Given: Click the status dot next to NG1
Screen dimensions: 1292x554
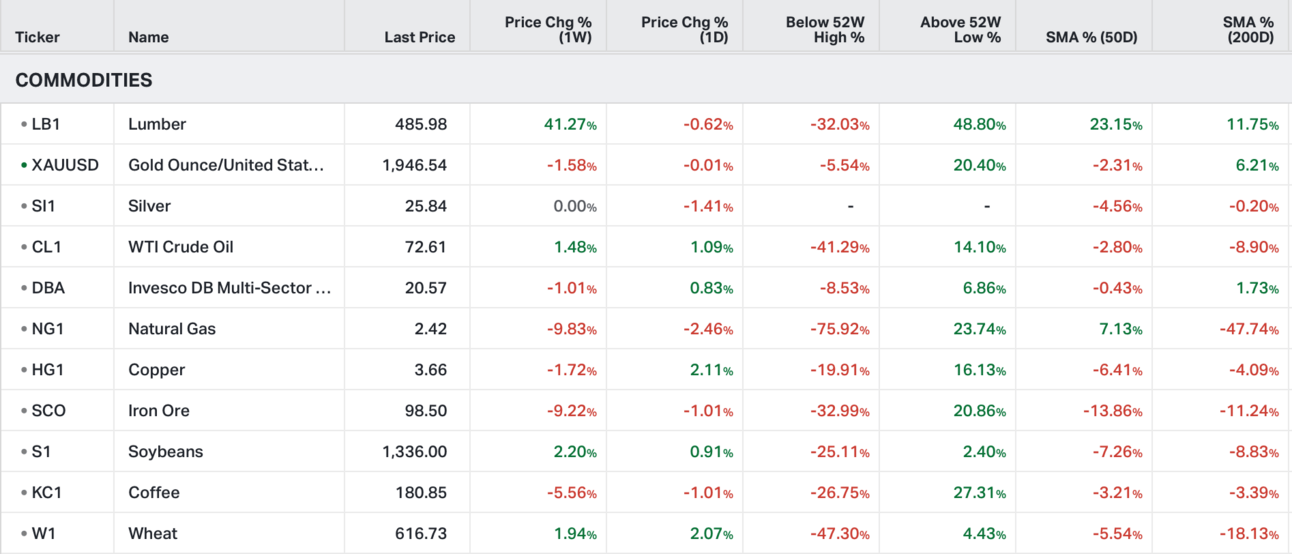Looking at the screenshot, I should pos(24,329).
